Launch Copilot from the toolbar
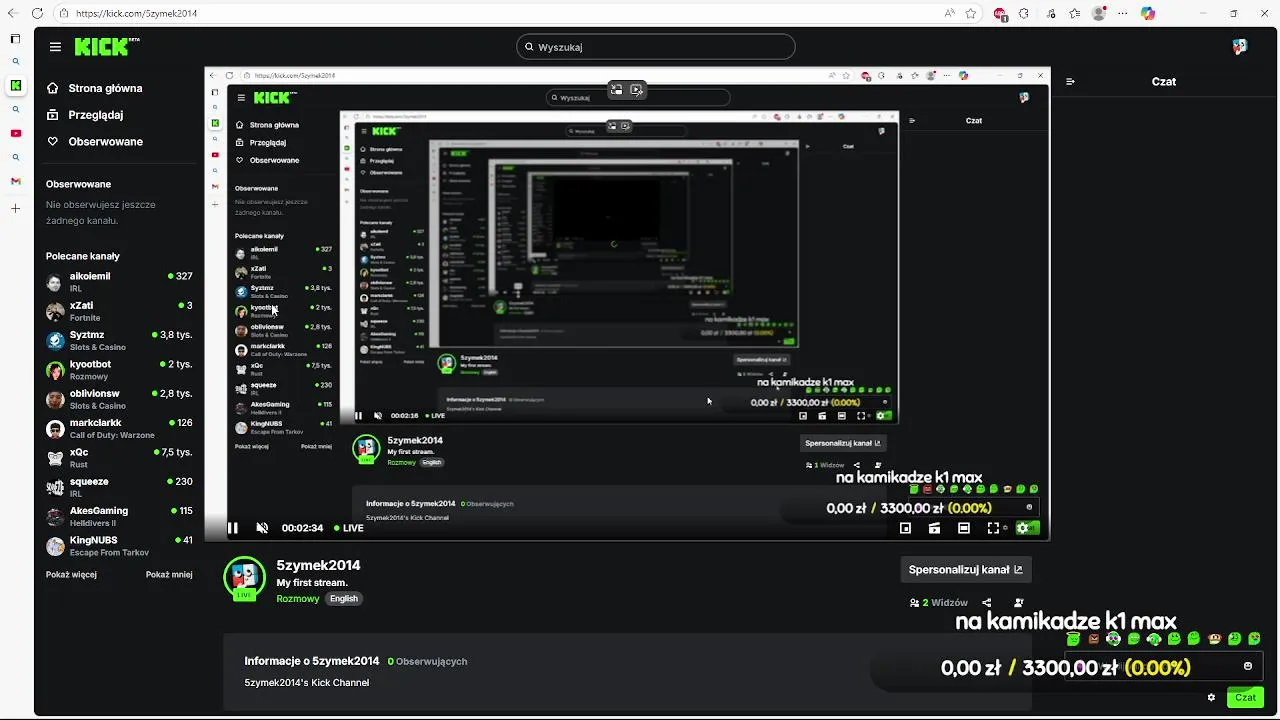The width and height of the screenshot is (1280, 720). coord(1148,14)
